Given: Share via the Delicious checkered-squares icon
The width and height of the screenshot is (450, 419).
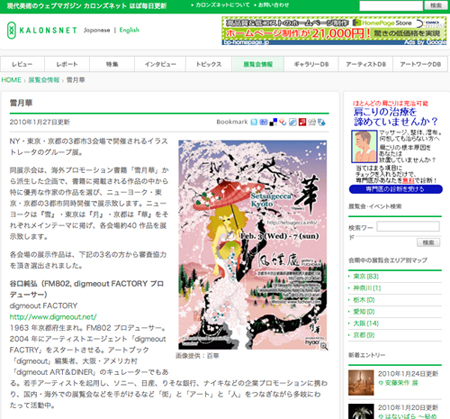Looking at the screenshot, I should coord(273,122).
